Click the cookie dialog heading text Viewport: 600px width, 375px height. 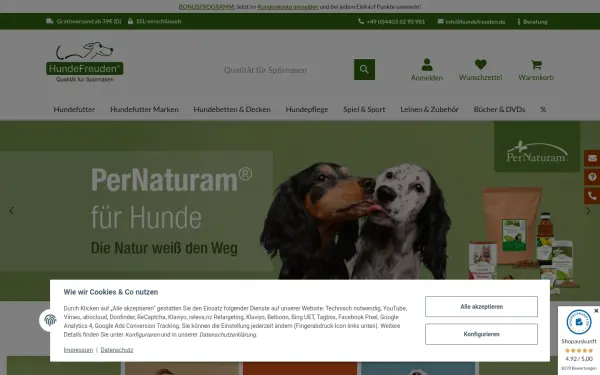point(111,292)
